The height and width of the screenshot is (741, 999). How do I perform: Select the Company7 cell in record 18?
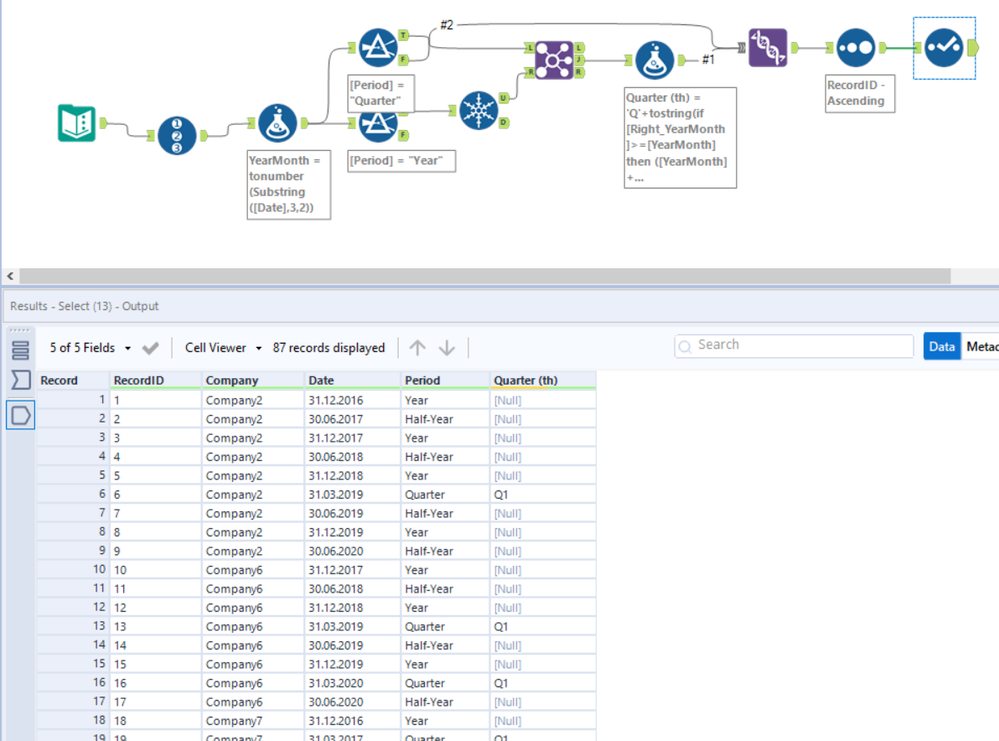click(x=253, y=721)
